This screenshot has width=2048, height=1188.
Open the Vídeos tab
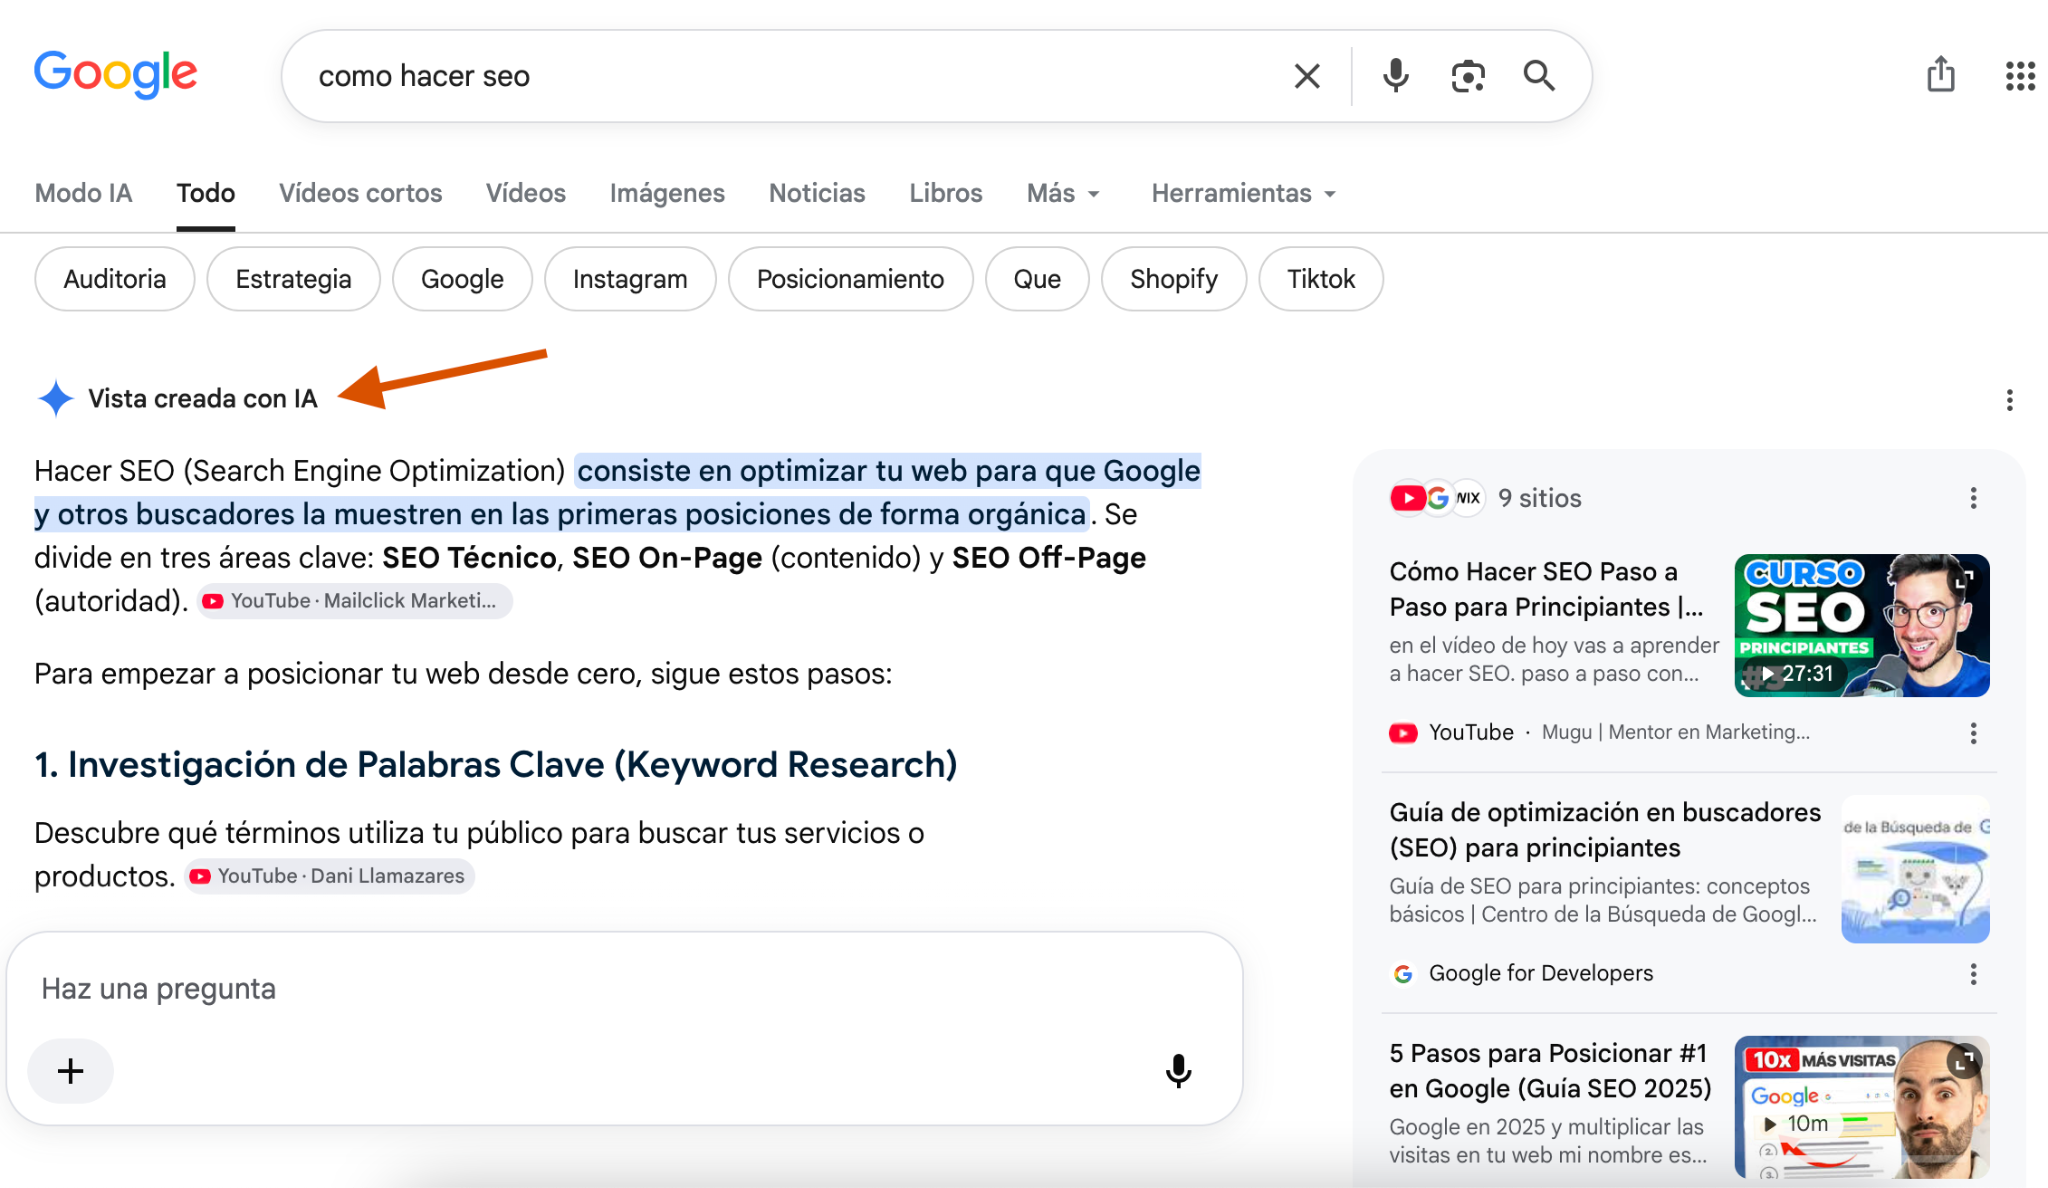coord(526,193)
